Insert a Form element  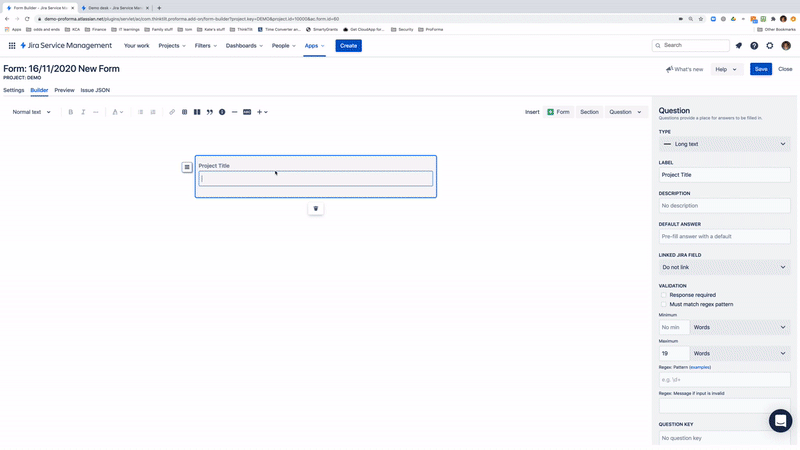[558, 112]
